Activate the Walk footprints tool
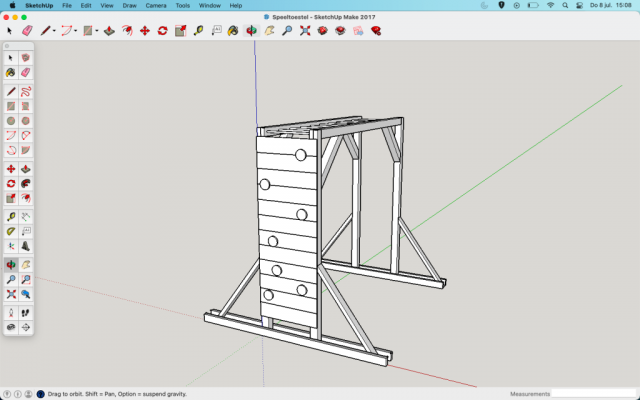640x400 pixels. point(26,313)
